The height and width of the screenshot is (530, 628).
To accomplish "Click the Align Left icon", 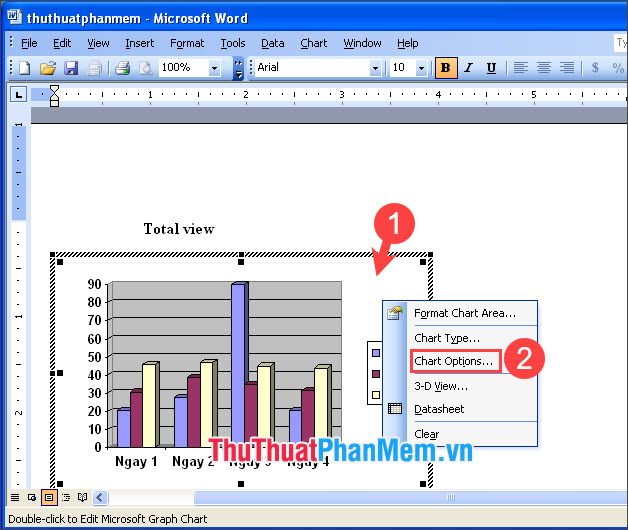I will point(521,68).
